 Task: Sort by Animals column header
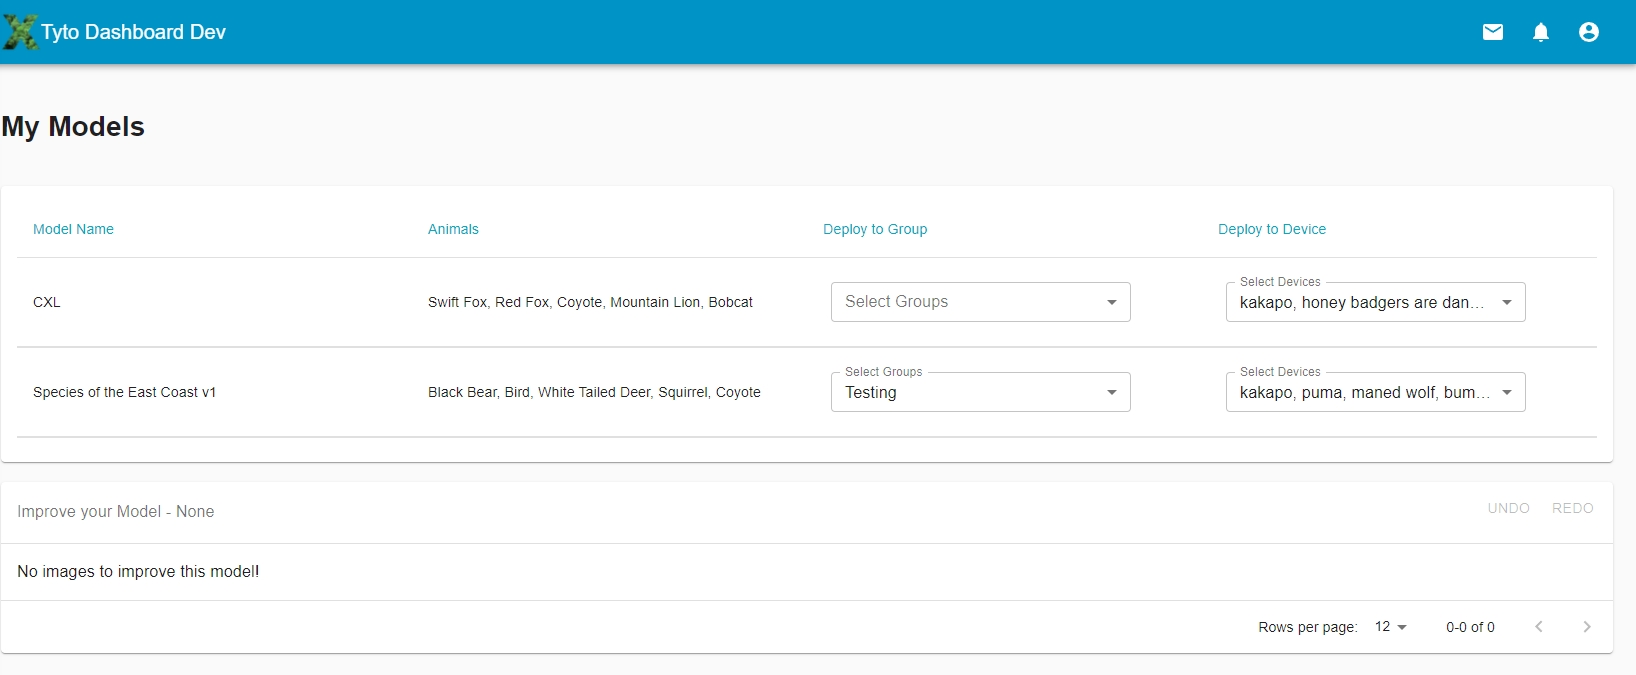453,229
